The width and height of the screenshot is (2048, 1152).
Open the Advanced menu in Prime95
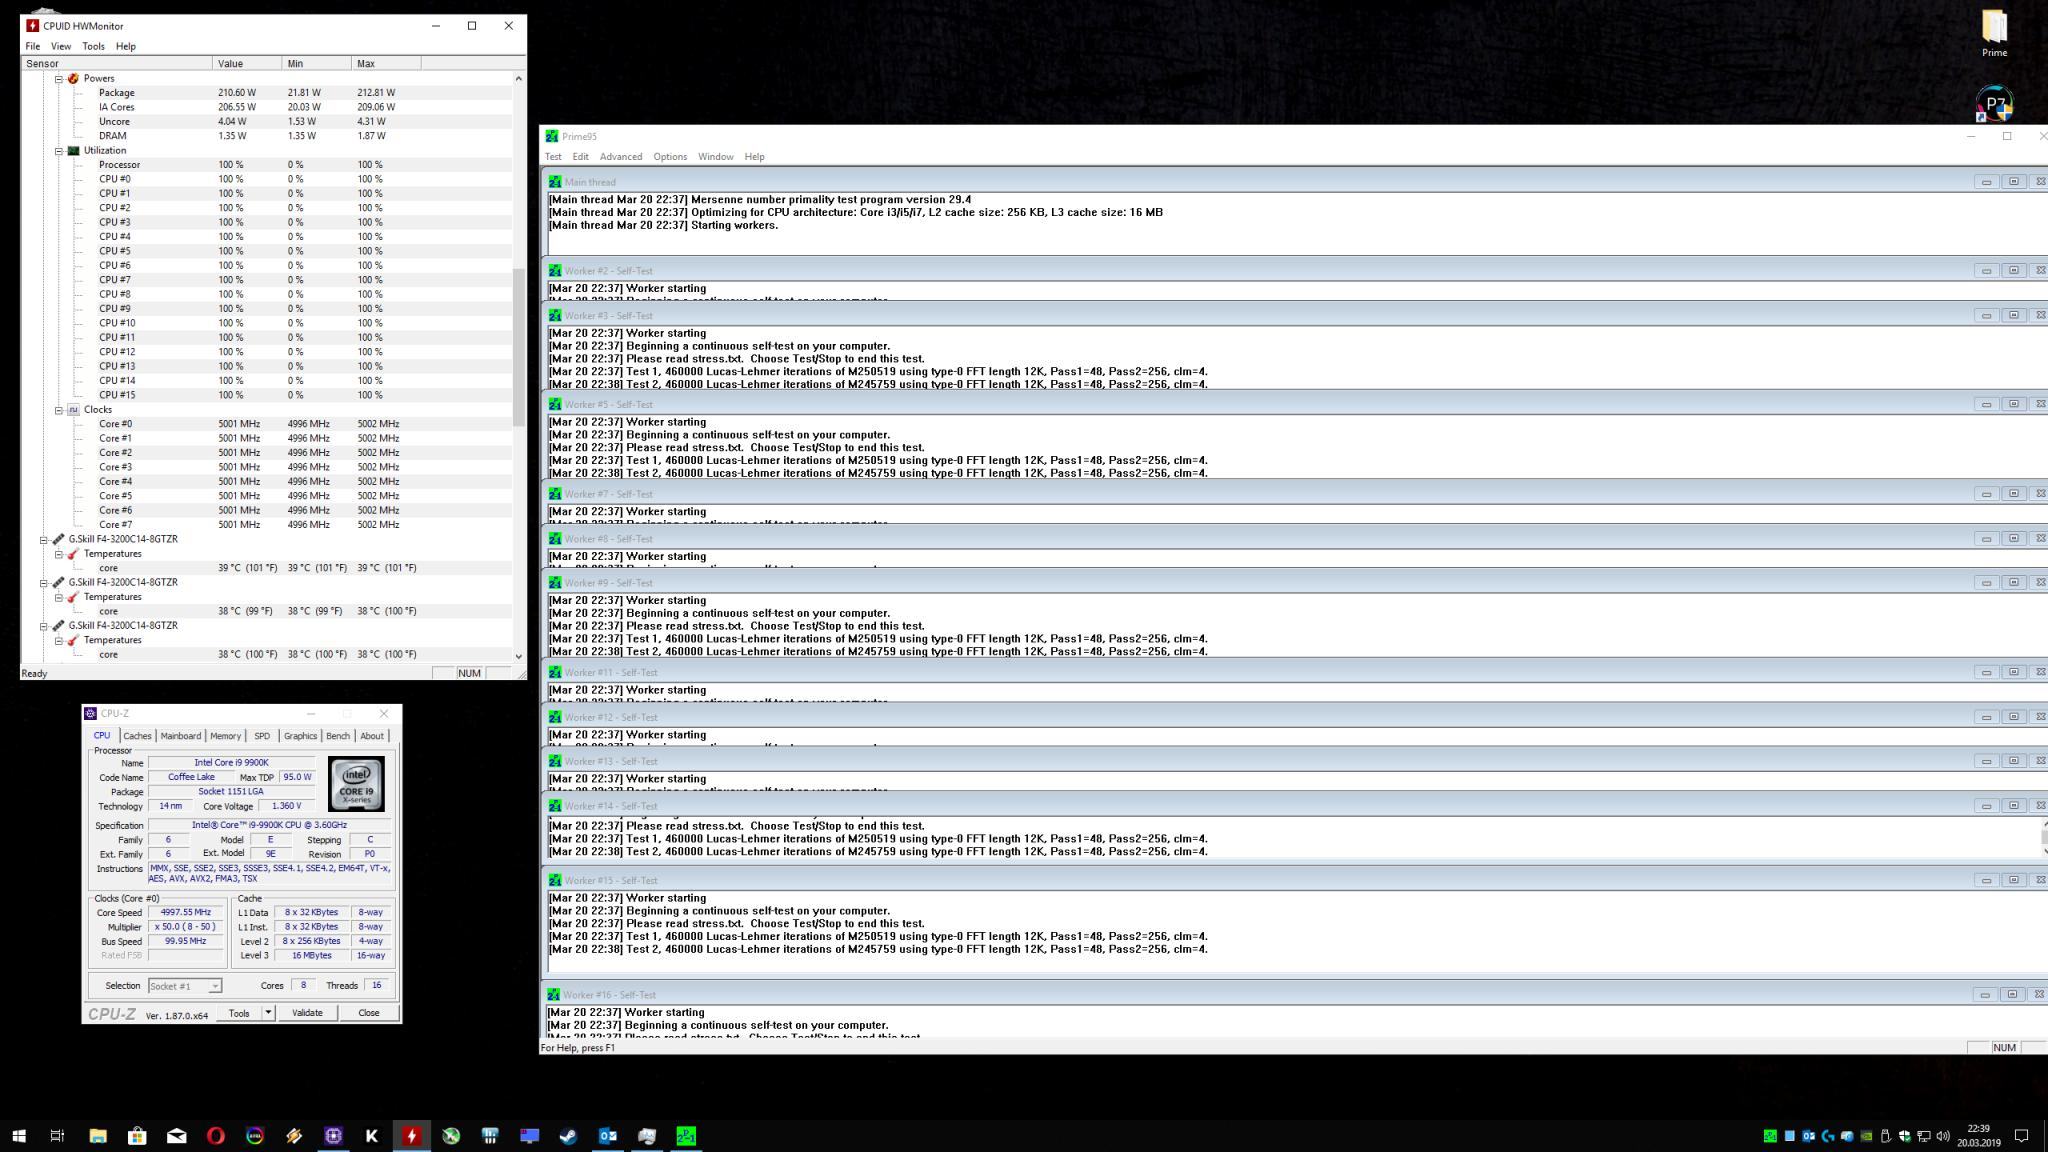click(x=621, y=157)
